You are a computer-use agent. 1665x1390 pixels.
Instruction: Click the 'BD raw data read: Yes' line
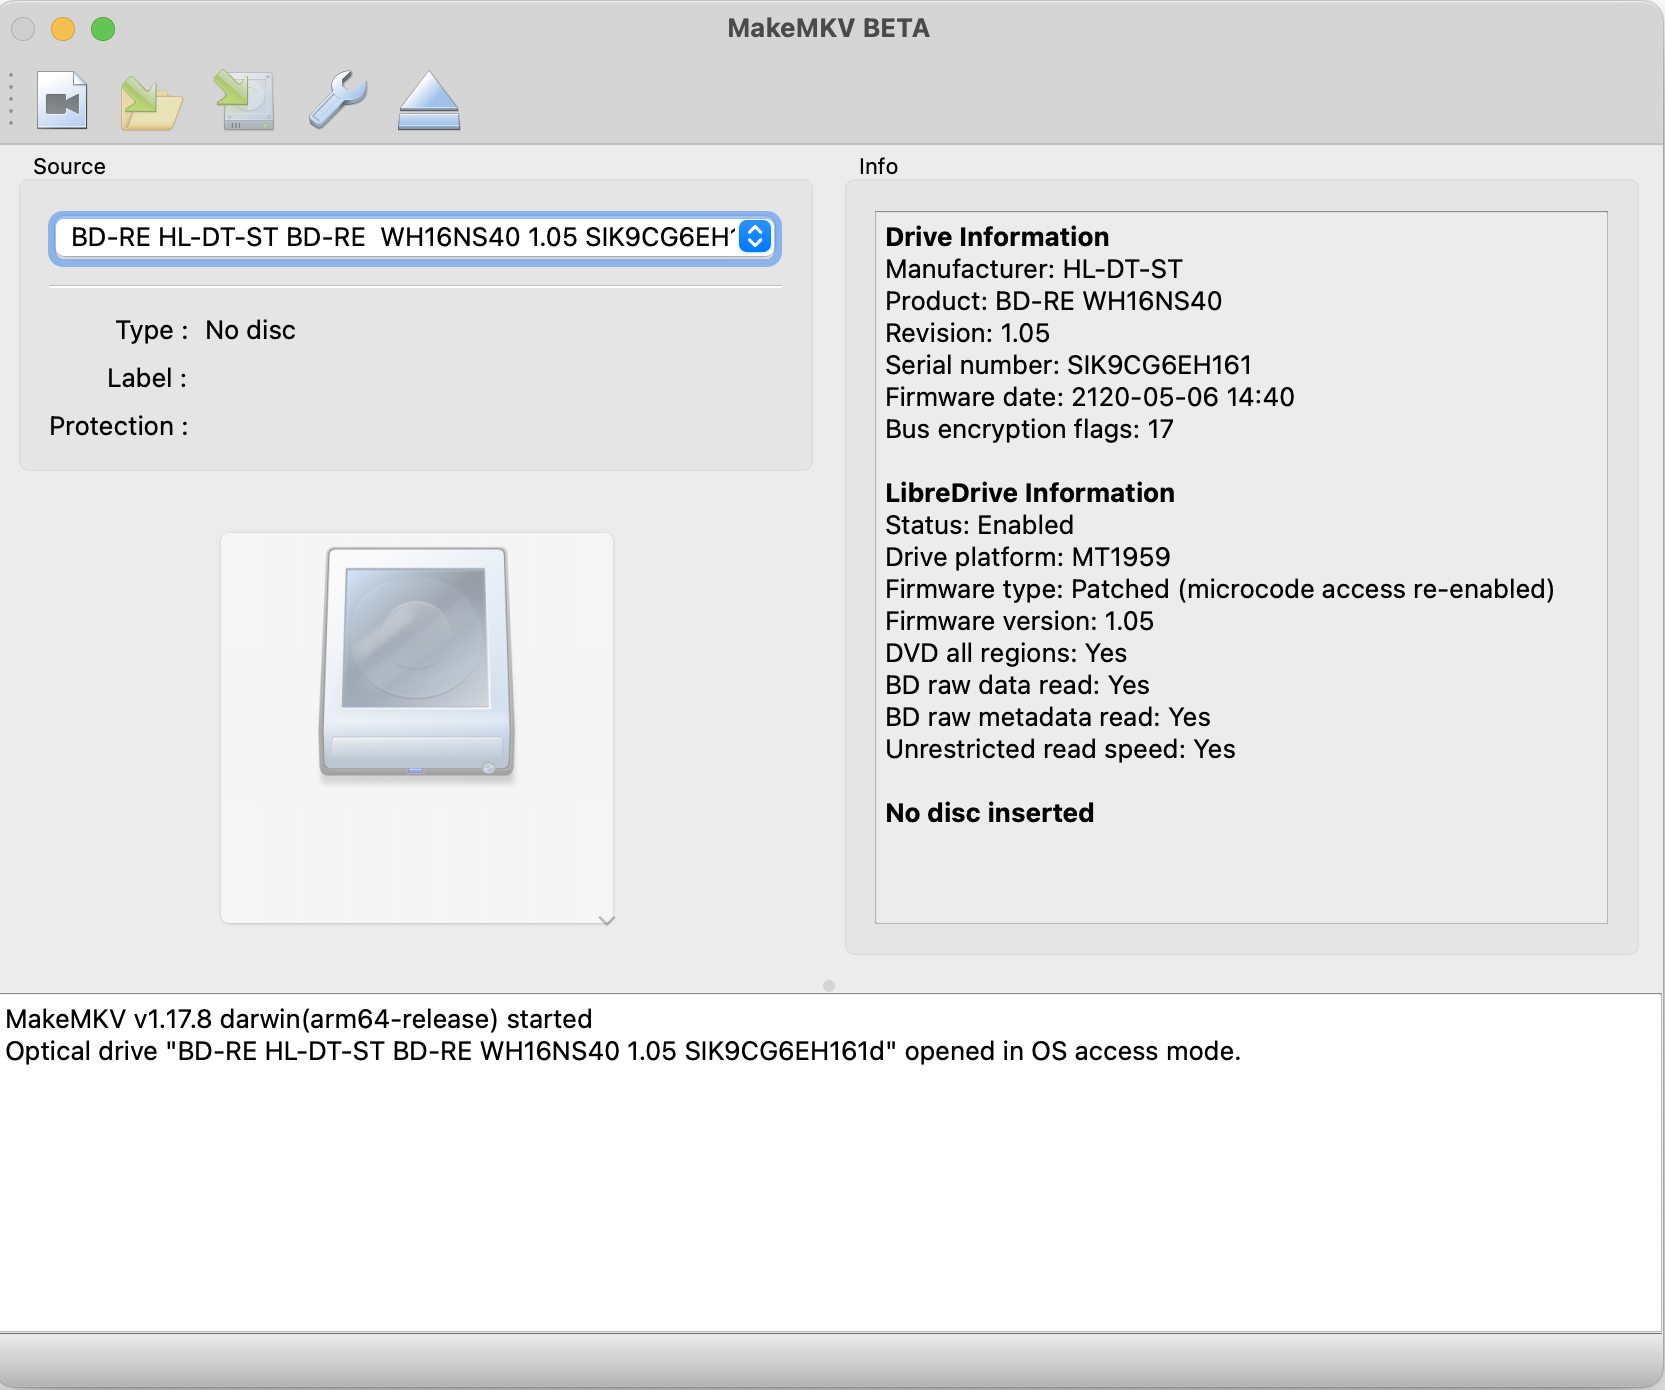(x=1017, y=685)
